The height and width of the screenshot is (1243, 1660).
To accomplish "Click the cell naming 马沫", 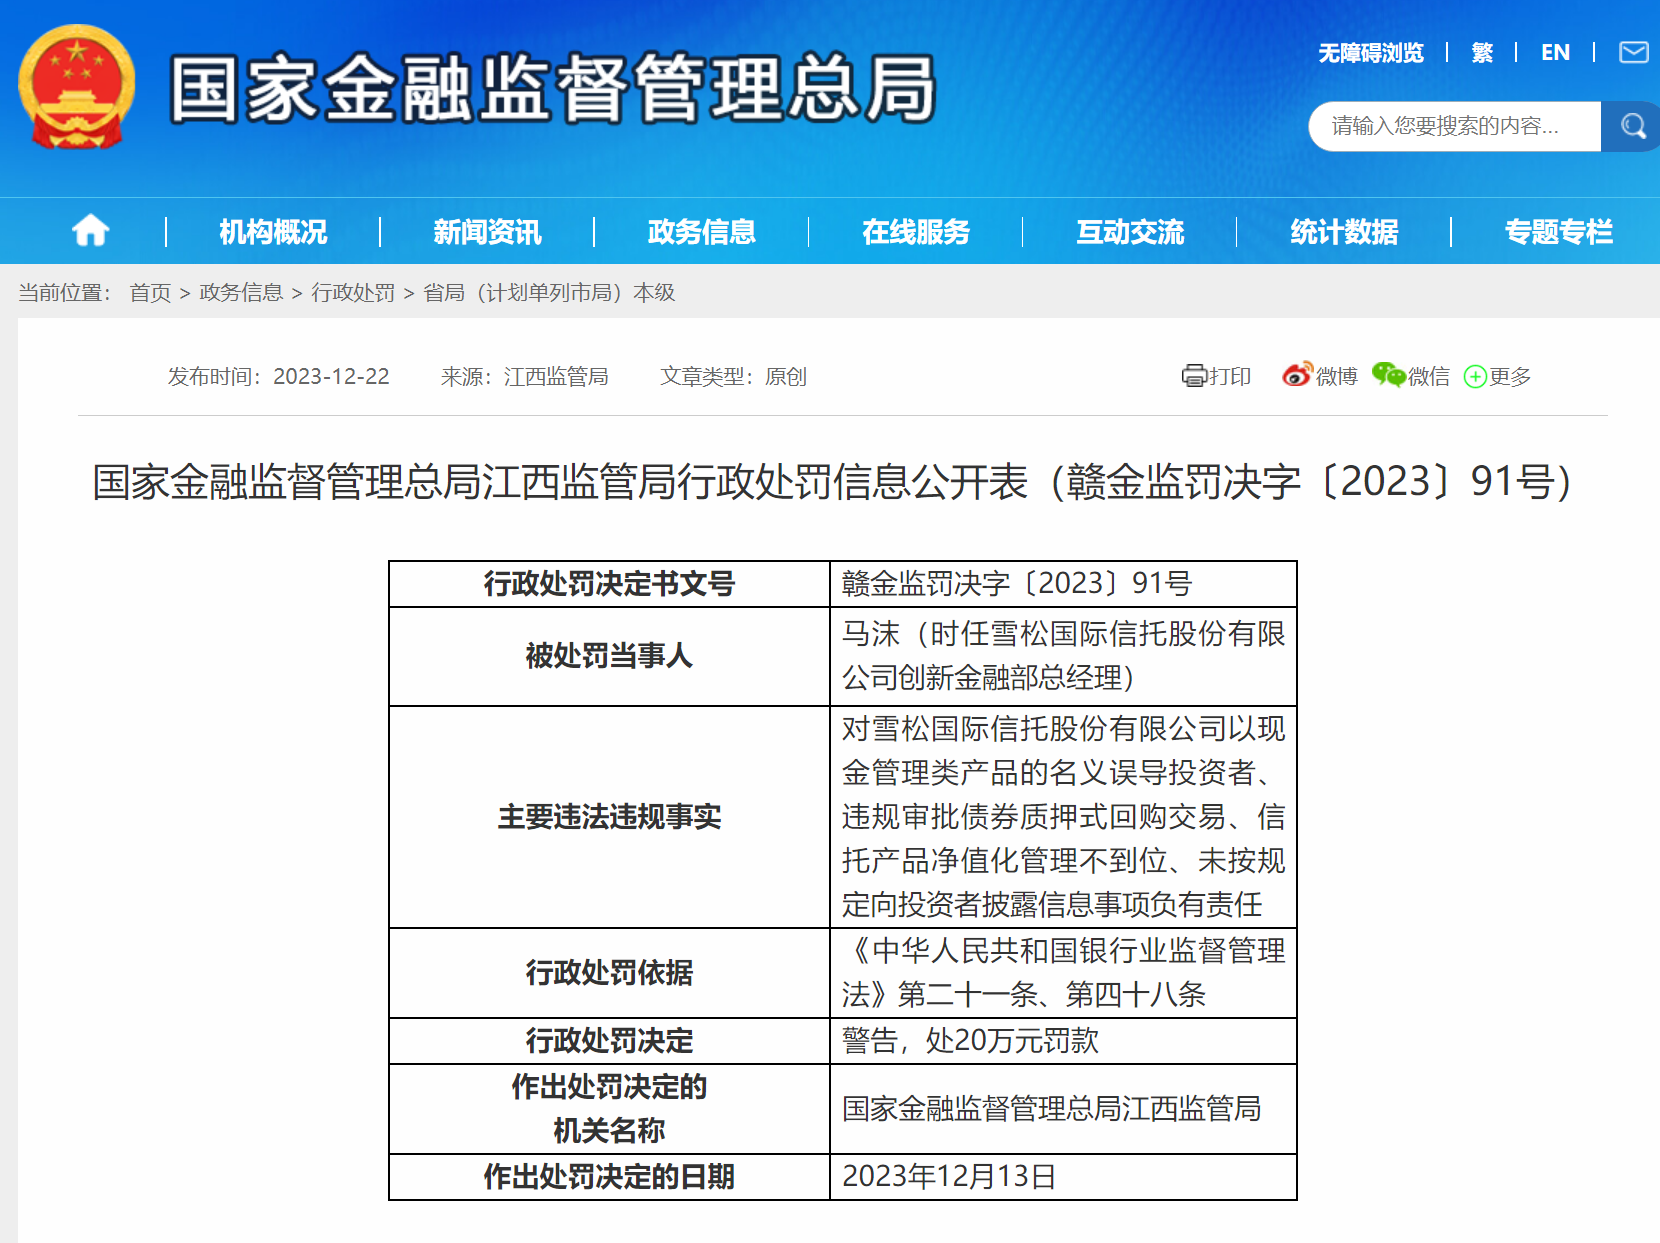I will [x=1063, y=656].
